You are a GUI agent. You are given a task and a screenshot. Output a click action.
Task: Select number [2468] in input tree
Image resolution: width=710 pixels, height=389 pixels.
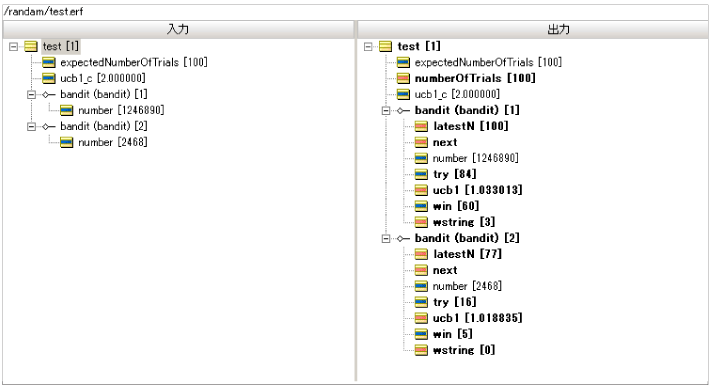[113, 142]
